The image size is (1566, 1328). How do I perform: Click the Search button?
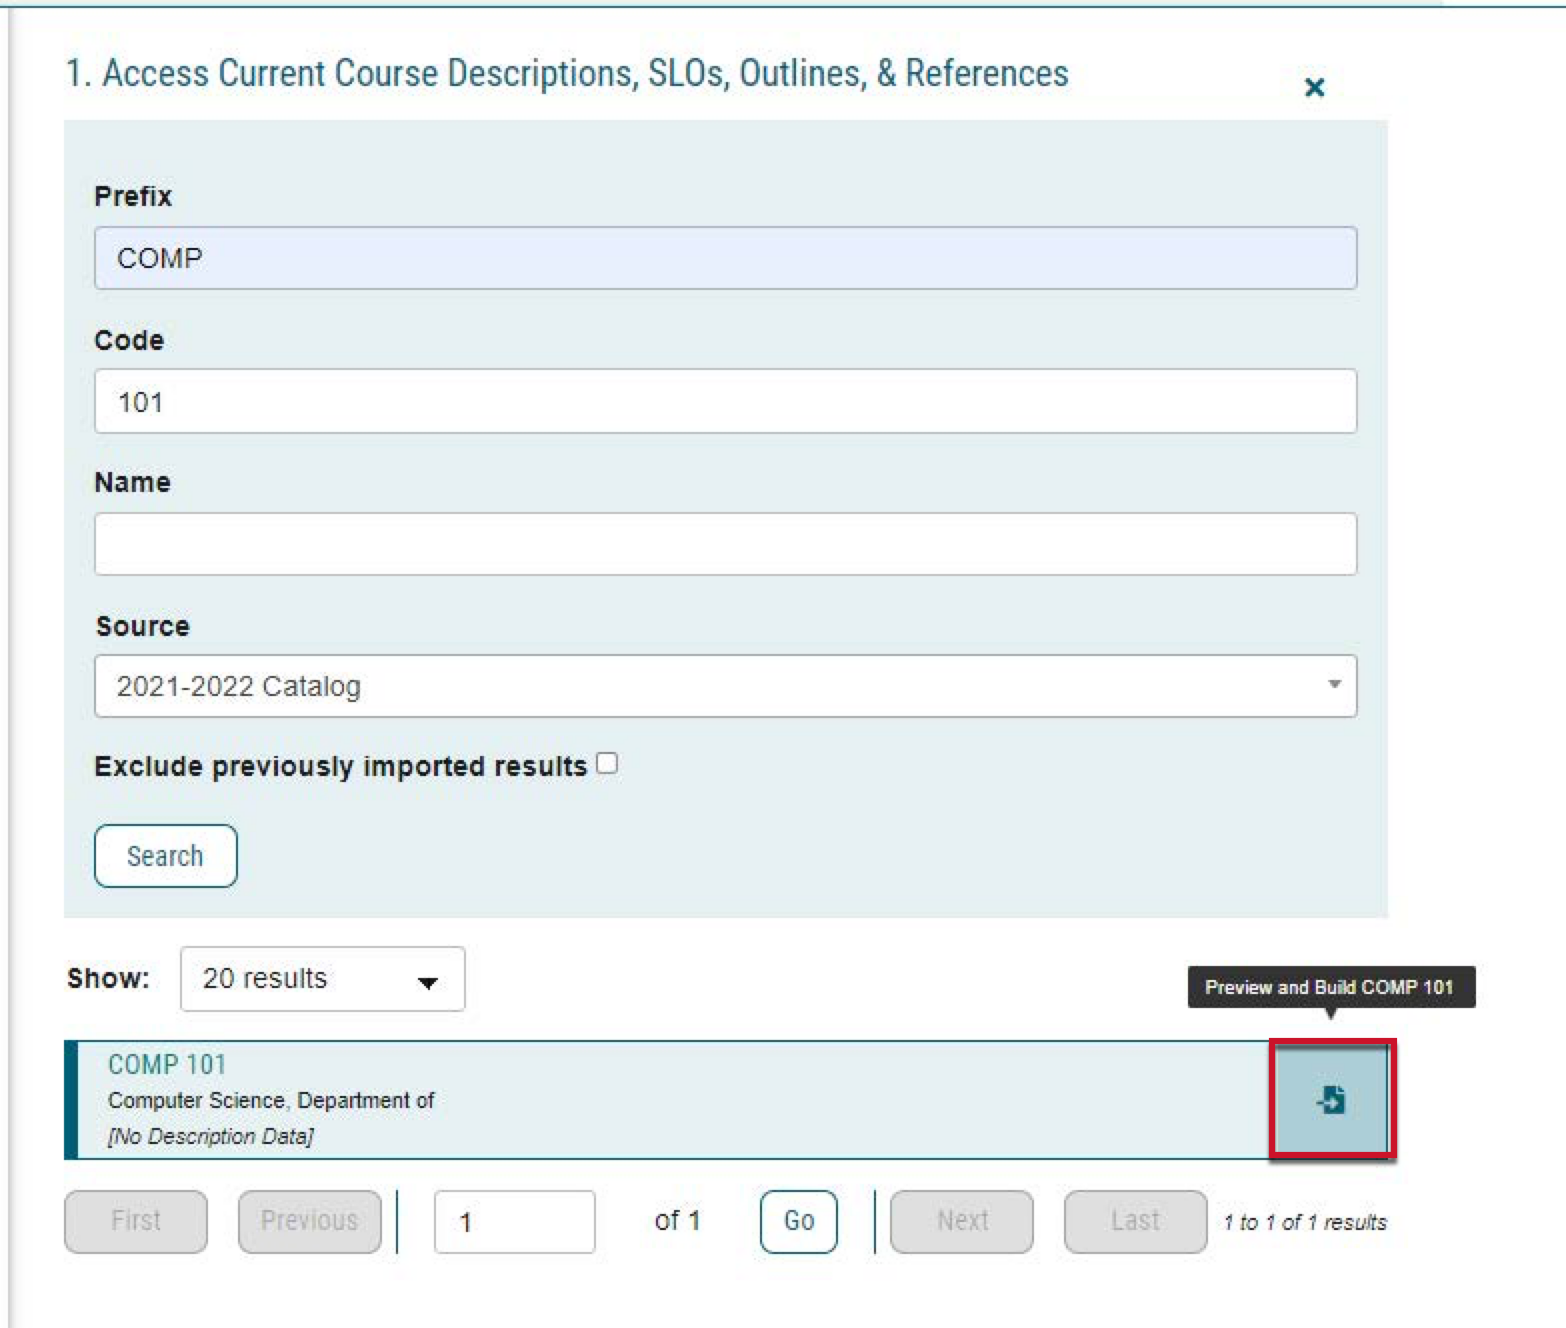[x=166, y=856]
